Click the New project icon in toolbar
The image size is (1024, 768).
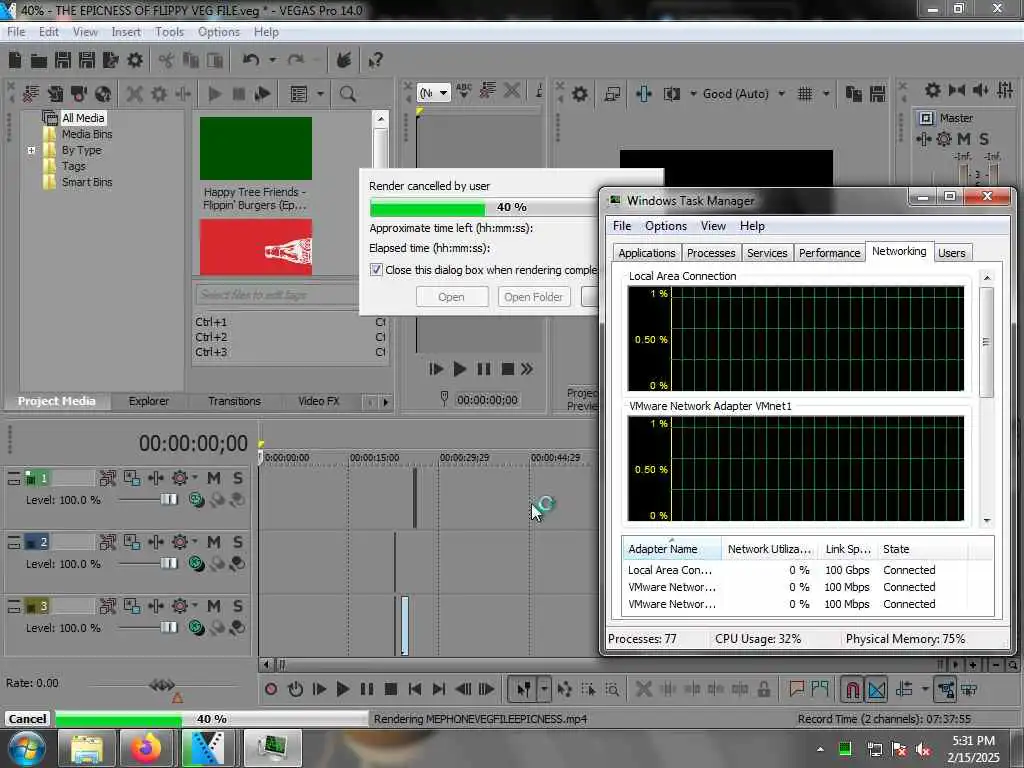[x=15, y=61]
